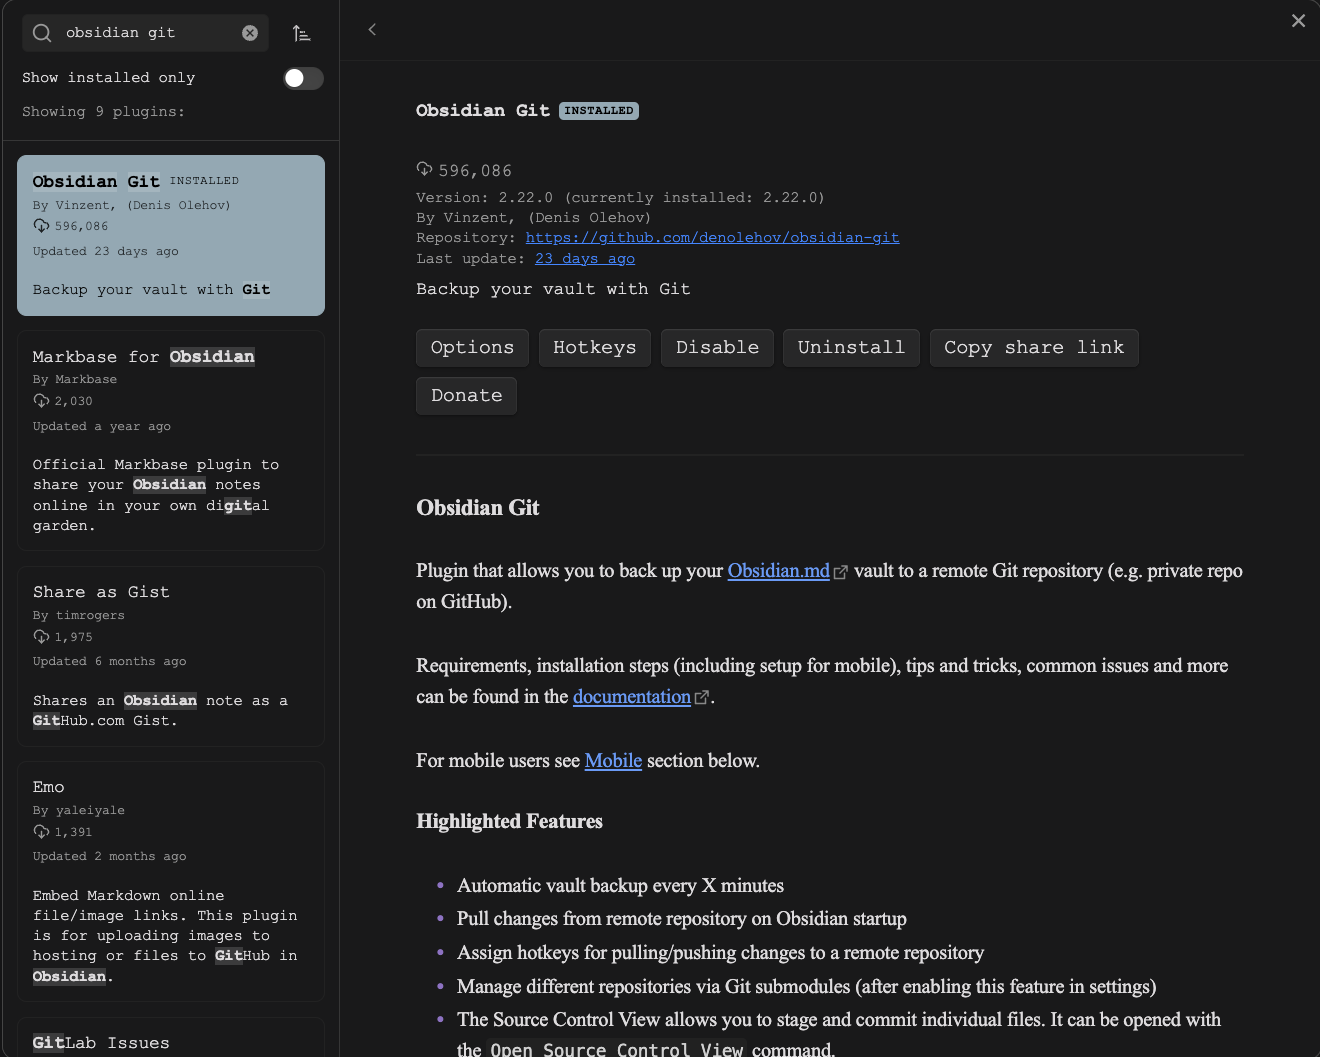
Task: Click the '23 days ago' update link
Action: click(x=585, y=259)
